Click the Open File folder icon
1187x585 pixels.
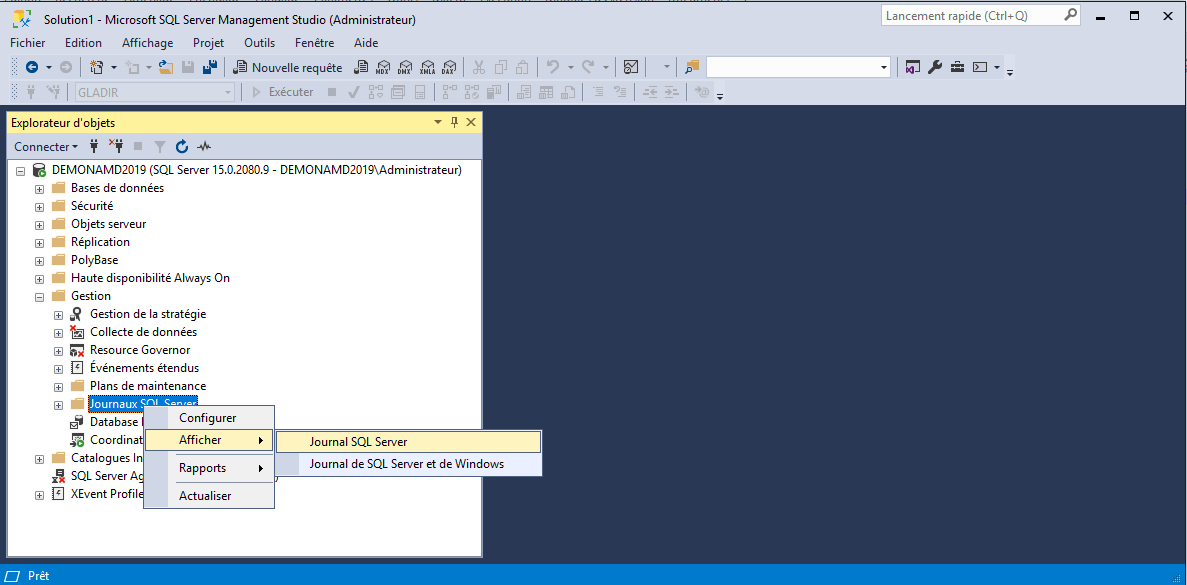click(166, 67)
